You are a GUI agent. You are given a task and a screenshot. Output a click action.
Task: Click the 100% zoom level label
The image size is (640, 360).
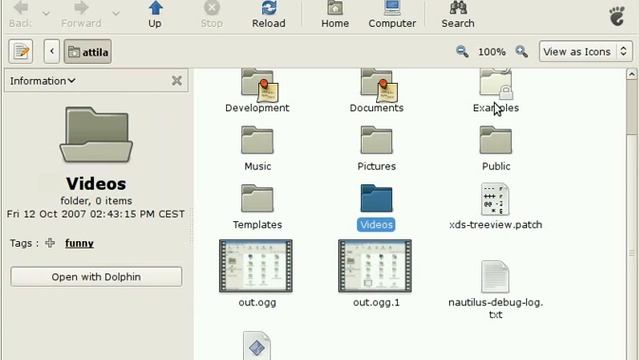492,52
